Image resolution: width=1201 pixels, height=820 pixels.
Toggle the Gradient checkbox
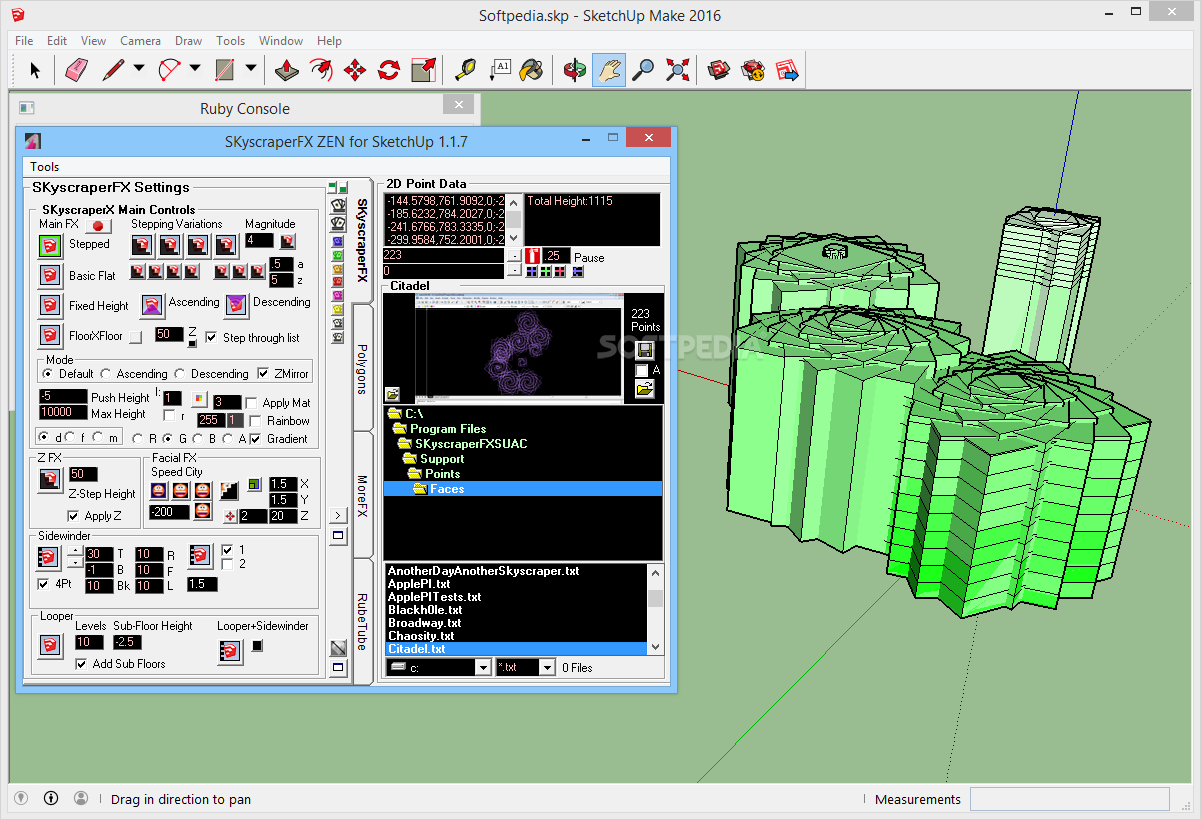click(255, 438)
